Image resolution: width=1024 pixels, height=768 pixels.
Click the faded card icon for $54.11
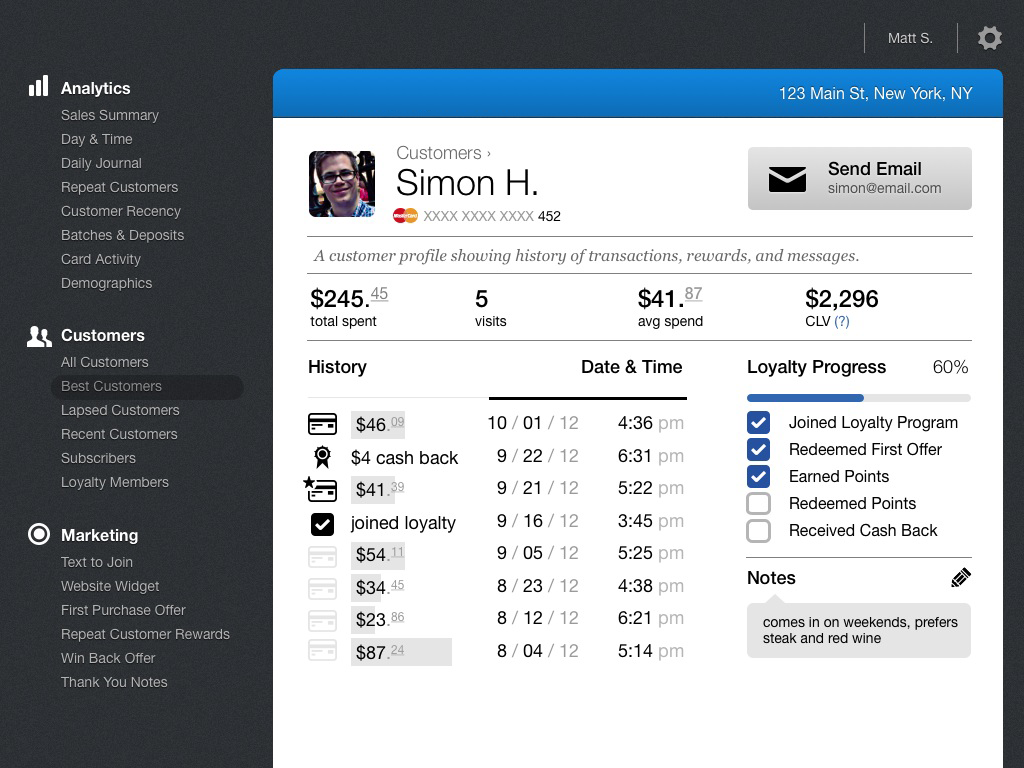[323, 556]
